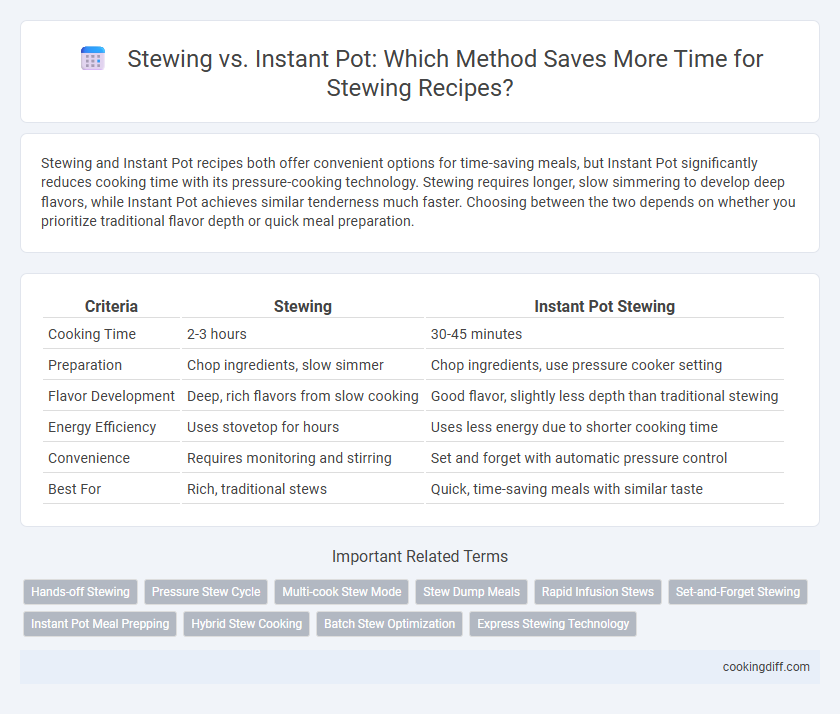Click the intro paragraph about Instant Pot
840x714 pixels.
pyautogui.click(x=418, y=192)
